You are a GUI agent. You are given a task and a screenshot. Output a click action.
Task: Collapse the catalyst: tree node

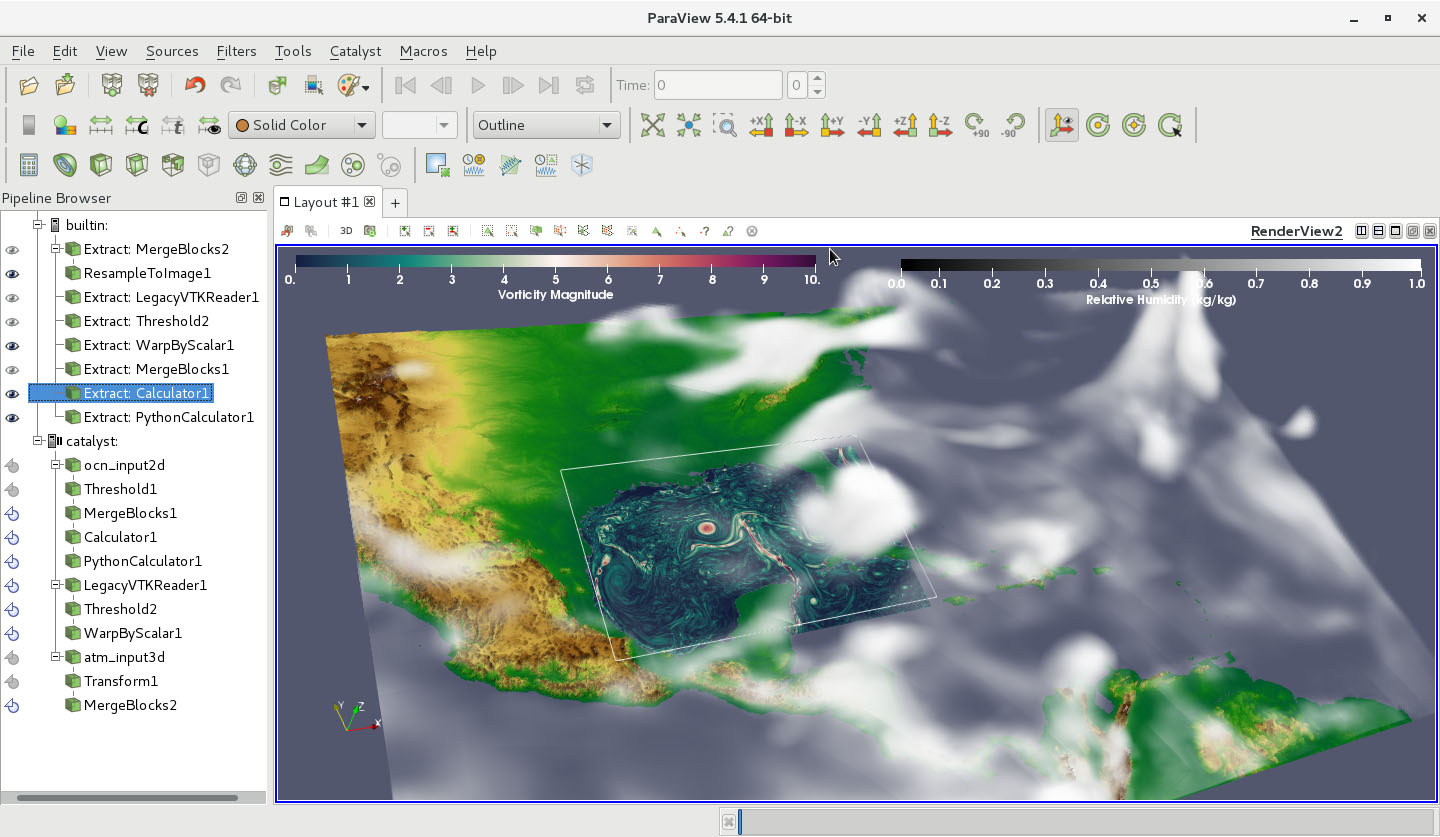point(39,441)
